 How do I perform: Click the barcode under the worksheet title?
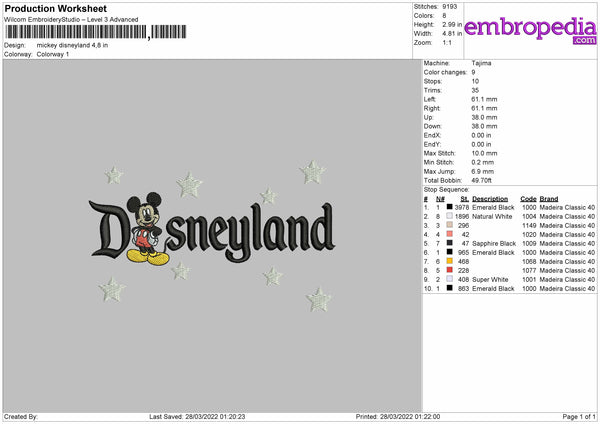tap(96, 32)
